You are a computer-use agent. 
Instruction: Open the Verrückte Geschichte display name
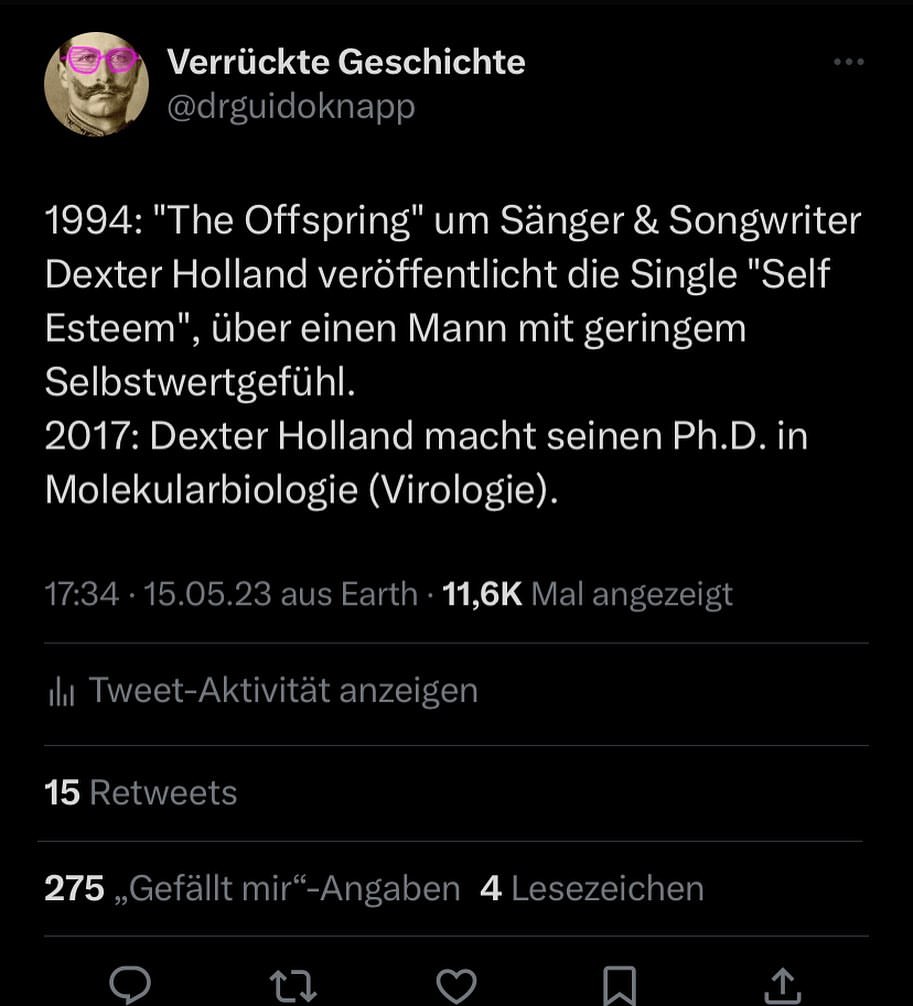[x=345, y=62]
